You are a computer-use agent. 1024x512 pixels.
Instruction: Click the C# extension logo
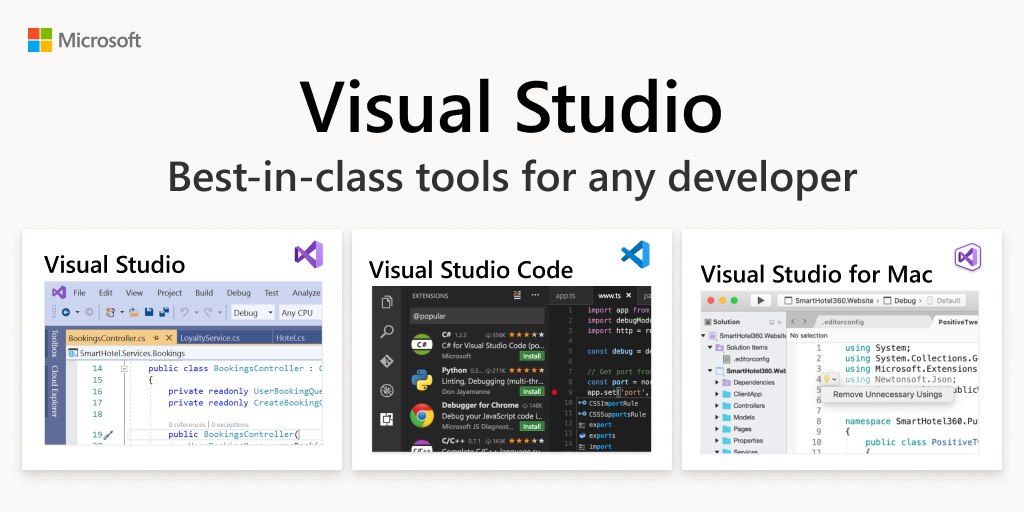coord(422,344)
